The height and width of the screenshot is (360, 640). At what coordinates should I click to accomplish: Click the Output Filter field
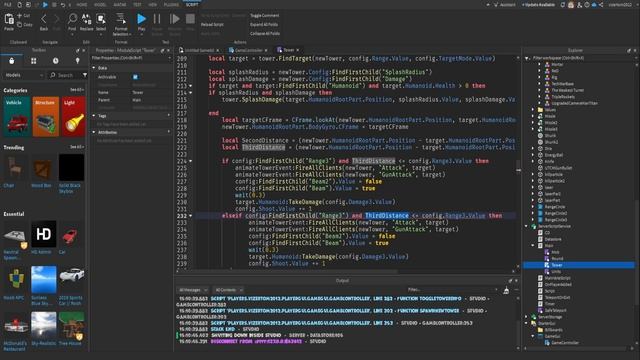(x=451, y=290)
